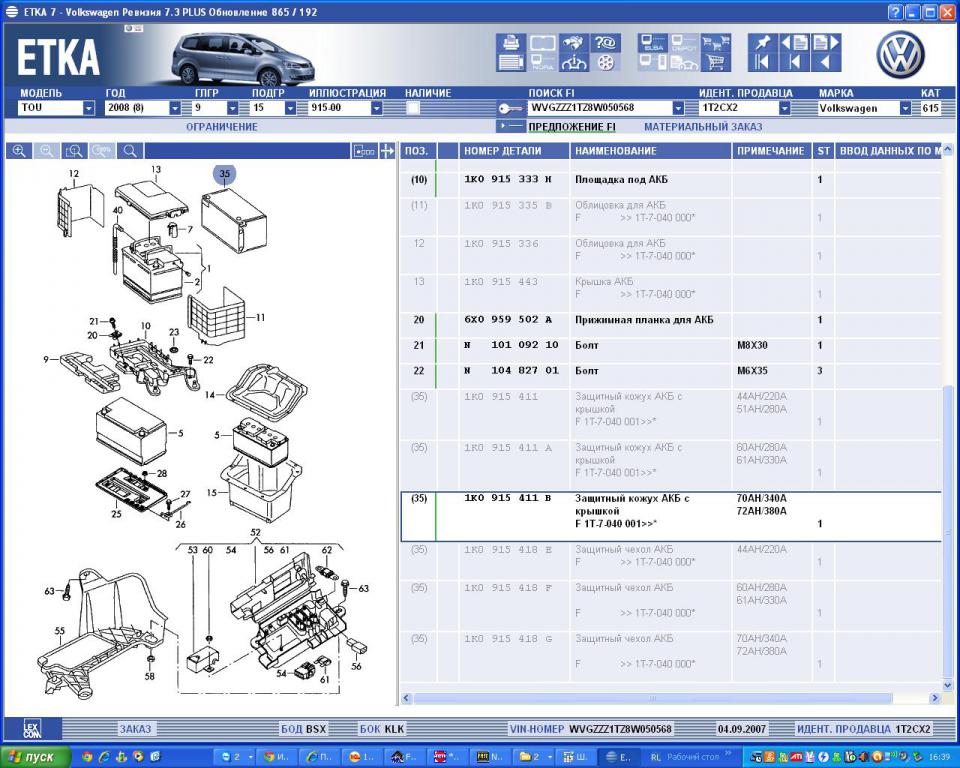Click the ПРИМЕЧАНИЕ column header
This screenshot has width=960, height=768.
[x=771, y=151]
